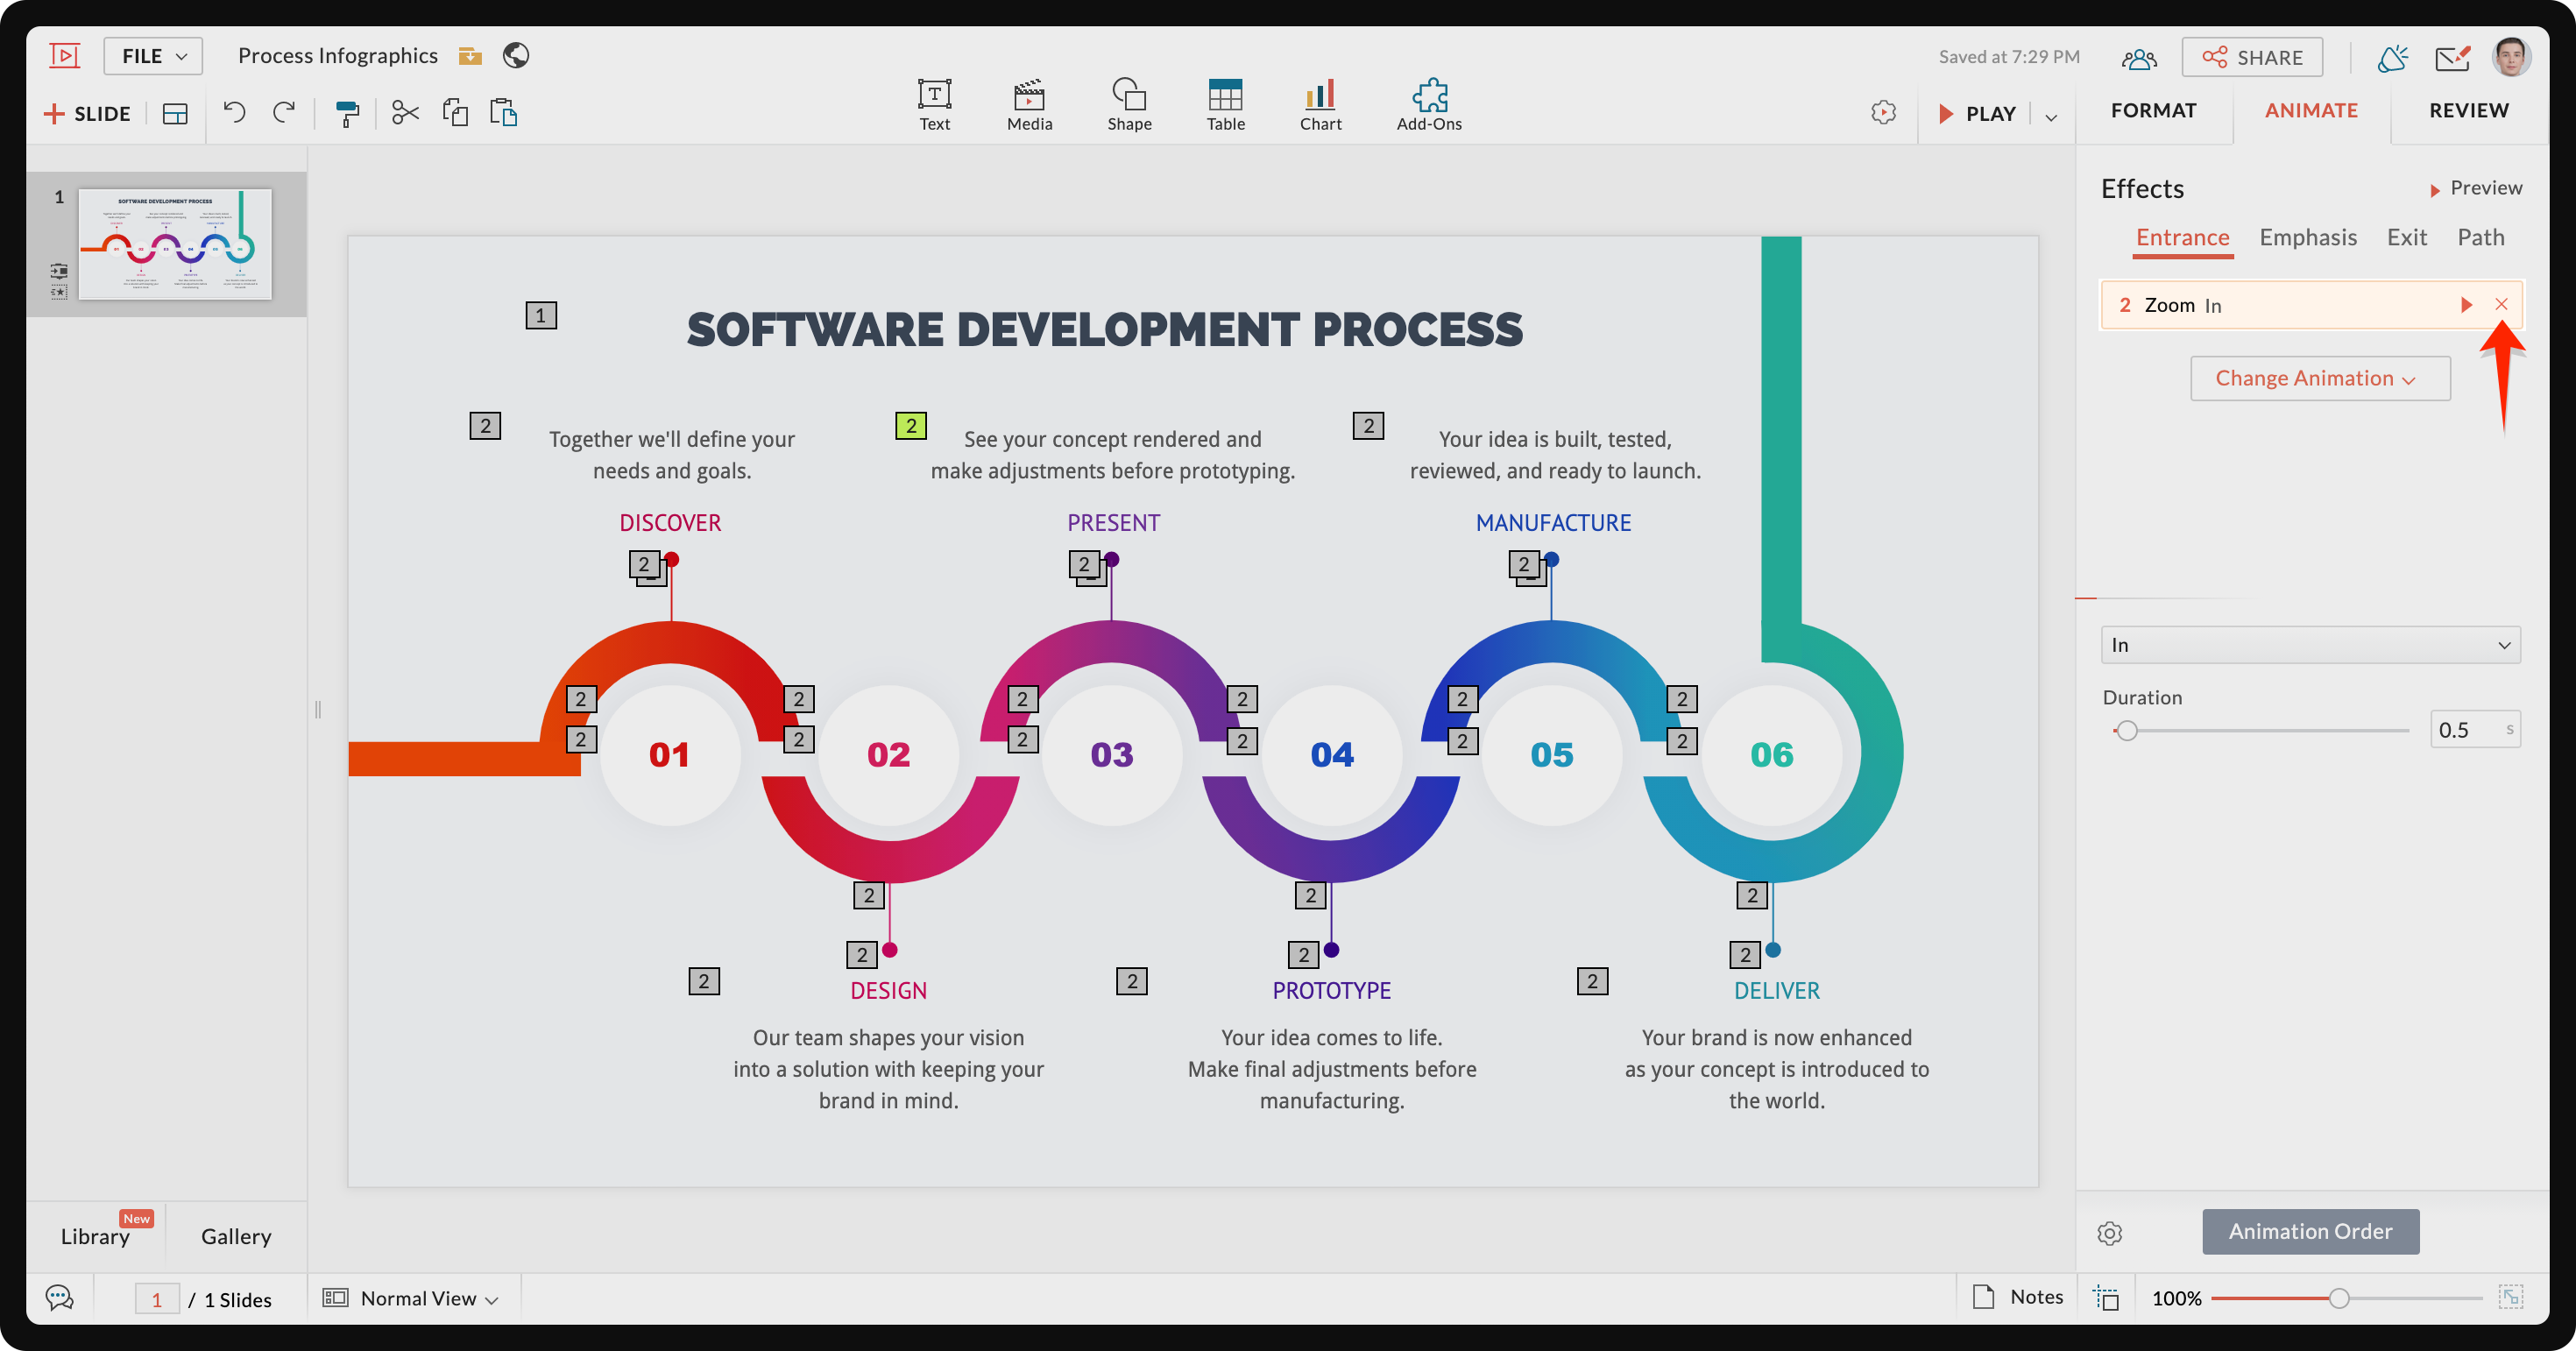Switch to the Emphasis effects tab
This screenshot has width=2576, height=1351.
pos(2305,237)
